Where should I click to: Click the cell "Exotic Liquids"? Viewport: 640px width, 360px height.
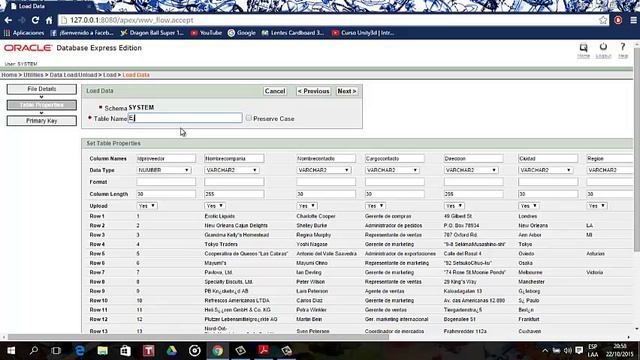pos(220,216)
